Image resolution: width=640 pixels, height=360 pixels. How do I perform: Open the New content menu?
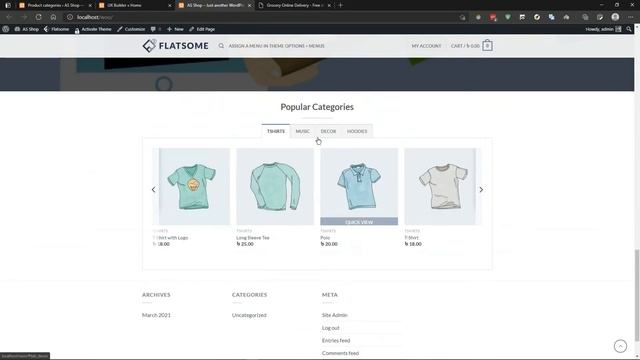click(x=175, y=29)
